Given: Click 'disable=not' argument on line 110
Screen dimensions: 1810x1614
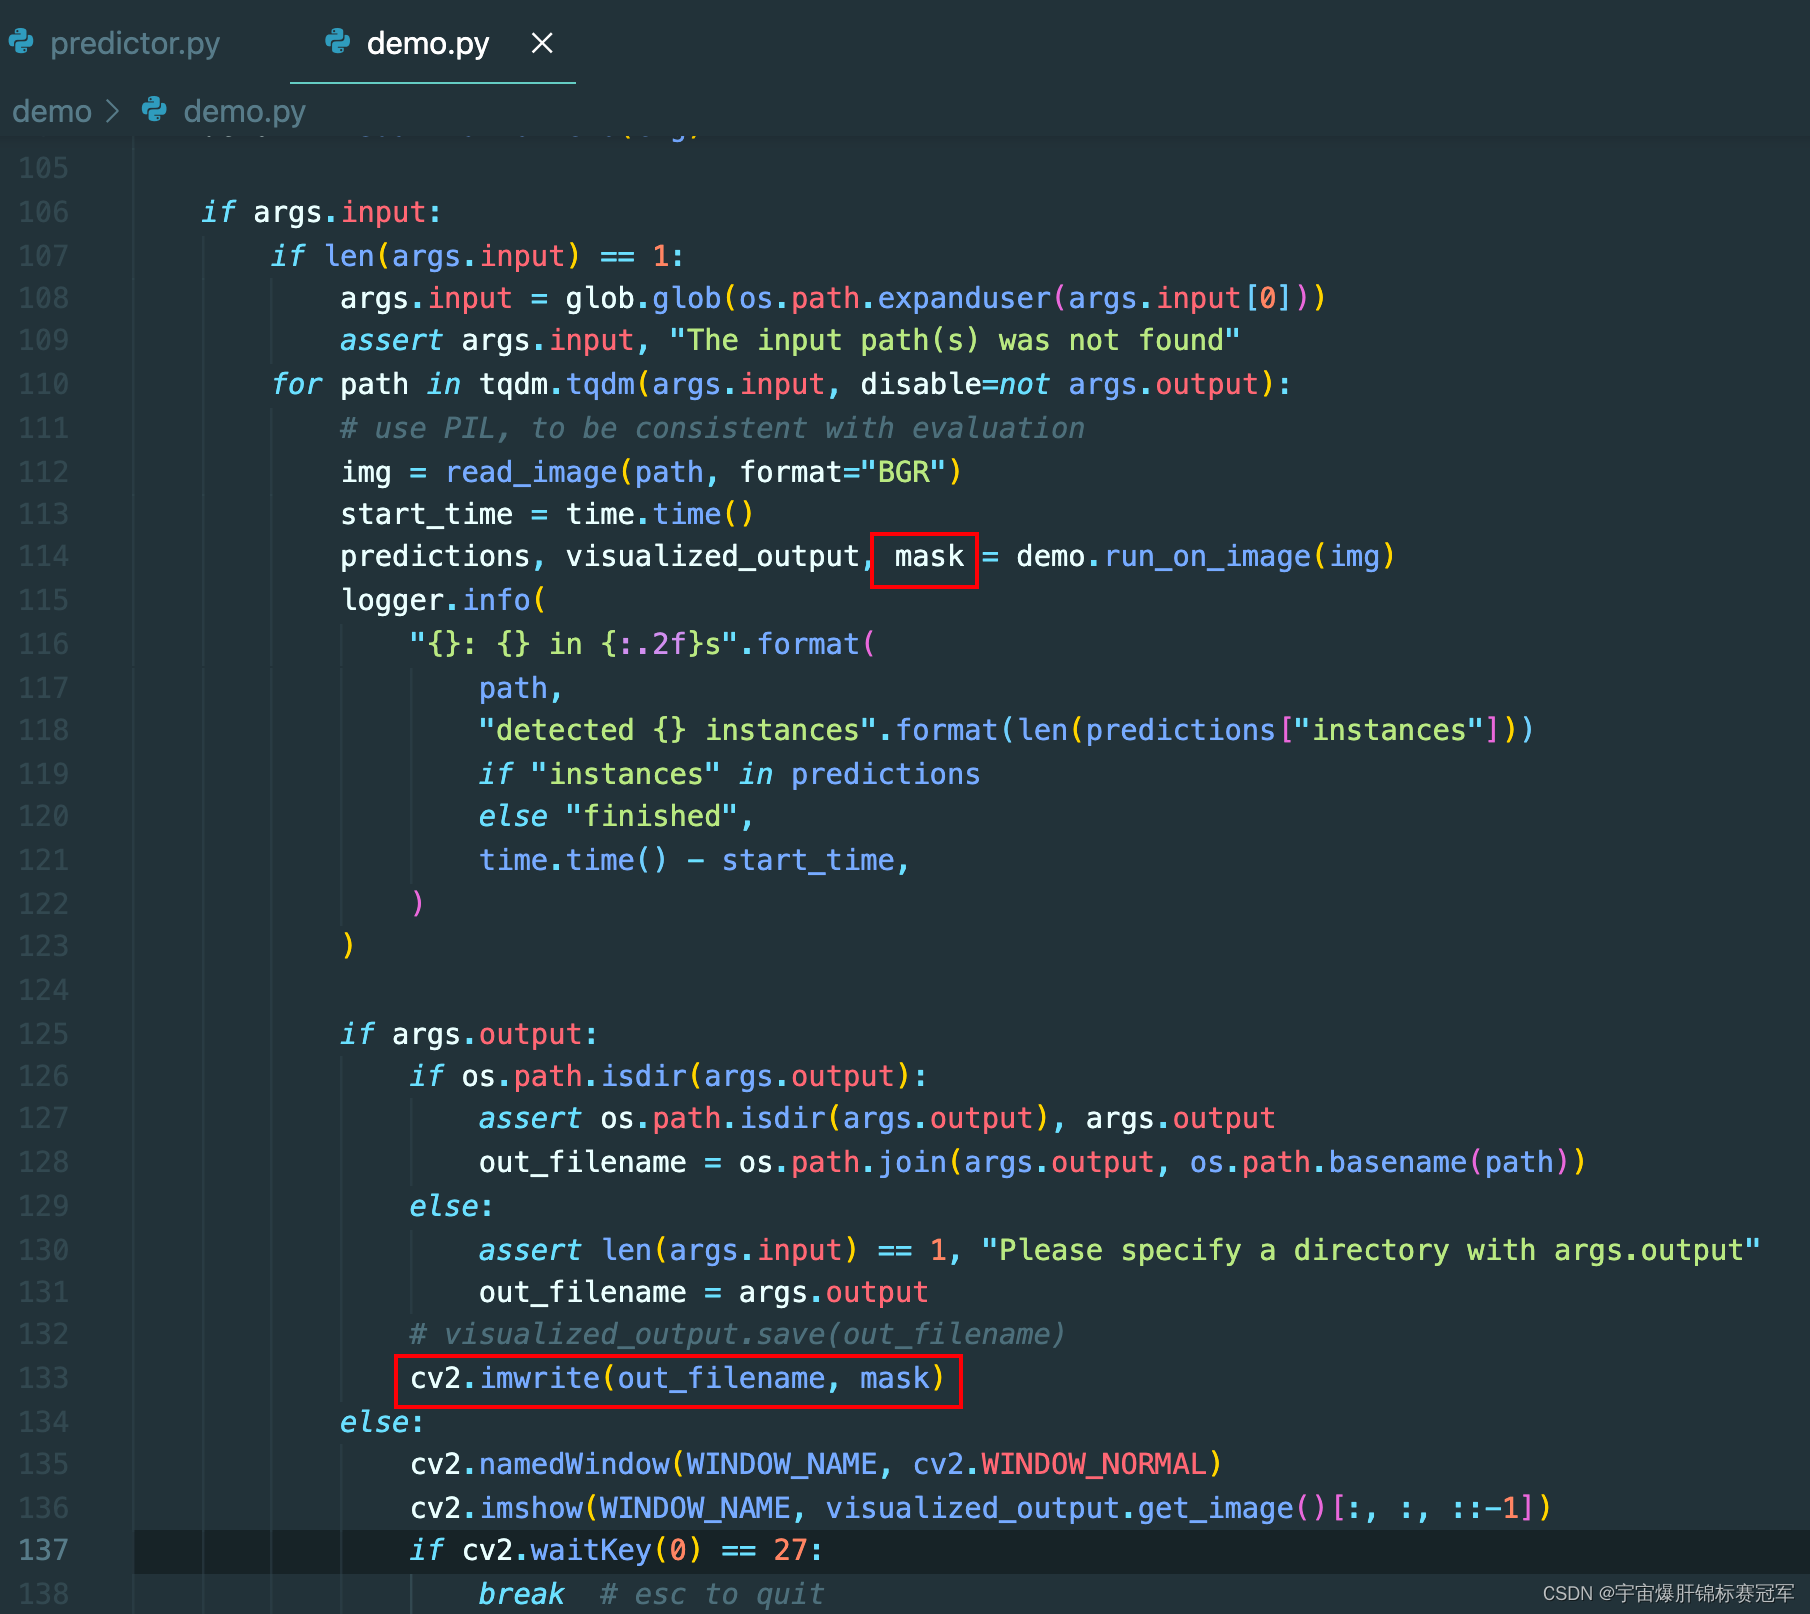Looking at the screenshot, I should [x=955, y=384].
